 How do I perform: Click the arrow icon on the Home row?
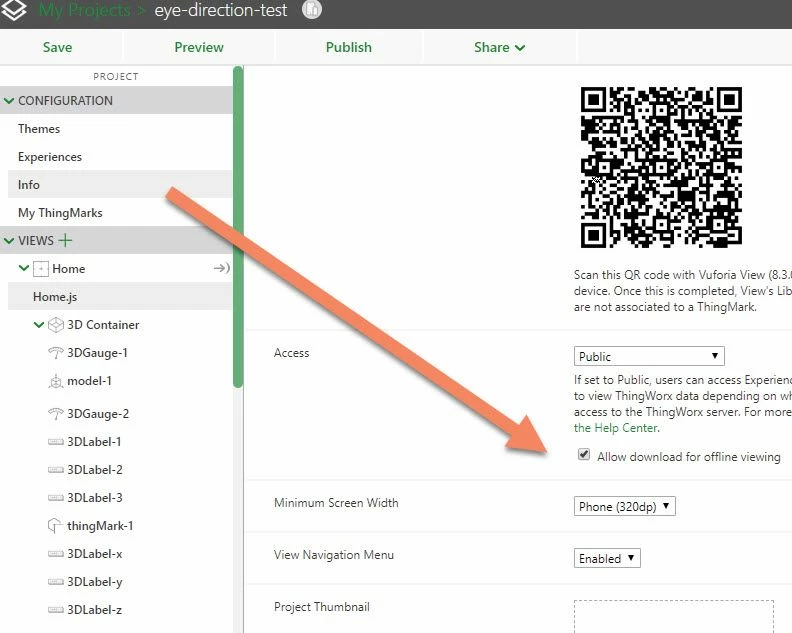[221, 268]
